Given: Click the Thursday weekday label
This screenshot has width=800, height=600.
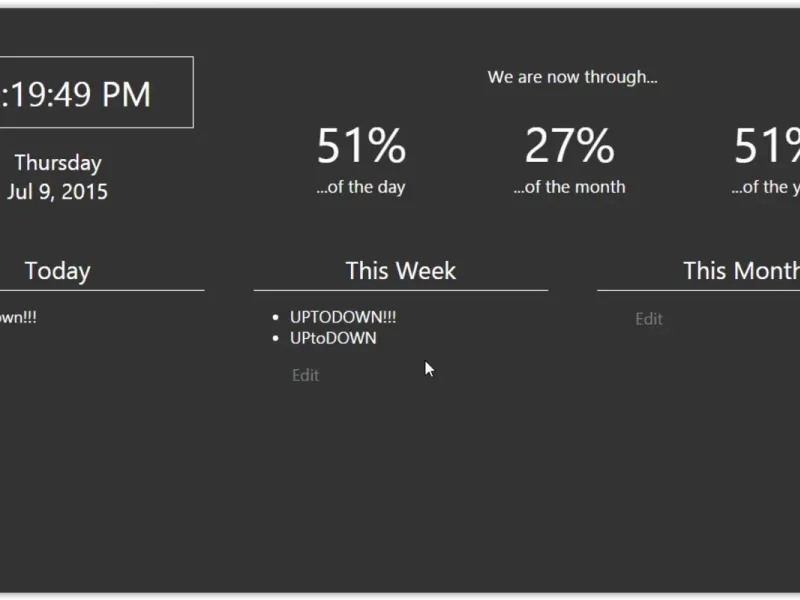Looking at the screenshot, I should click(x=58, y=162).
